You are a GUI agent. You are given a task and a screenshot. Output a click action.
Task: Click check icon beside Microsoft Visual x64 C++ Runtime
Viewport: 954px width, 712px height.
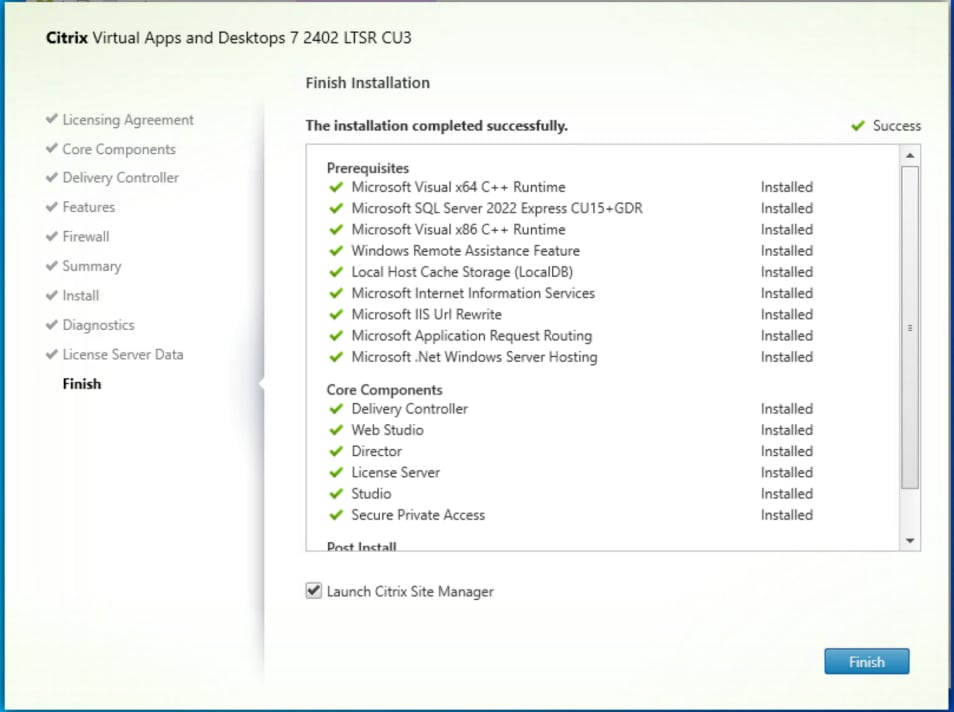(336, 187)
